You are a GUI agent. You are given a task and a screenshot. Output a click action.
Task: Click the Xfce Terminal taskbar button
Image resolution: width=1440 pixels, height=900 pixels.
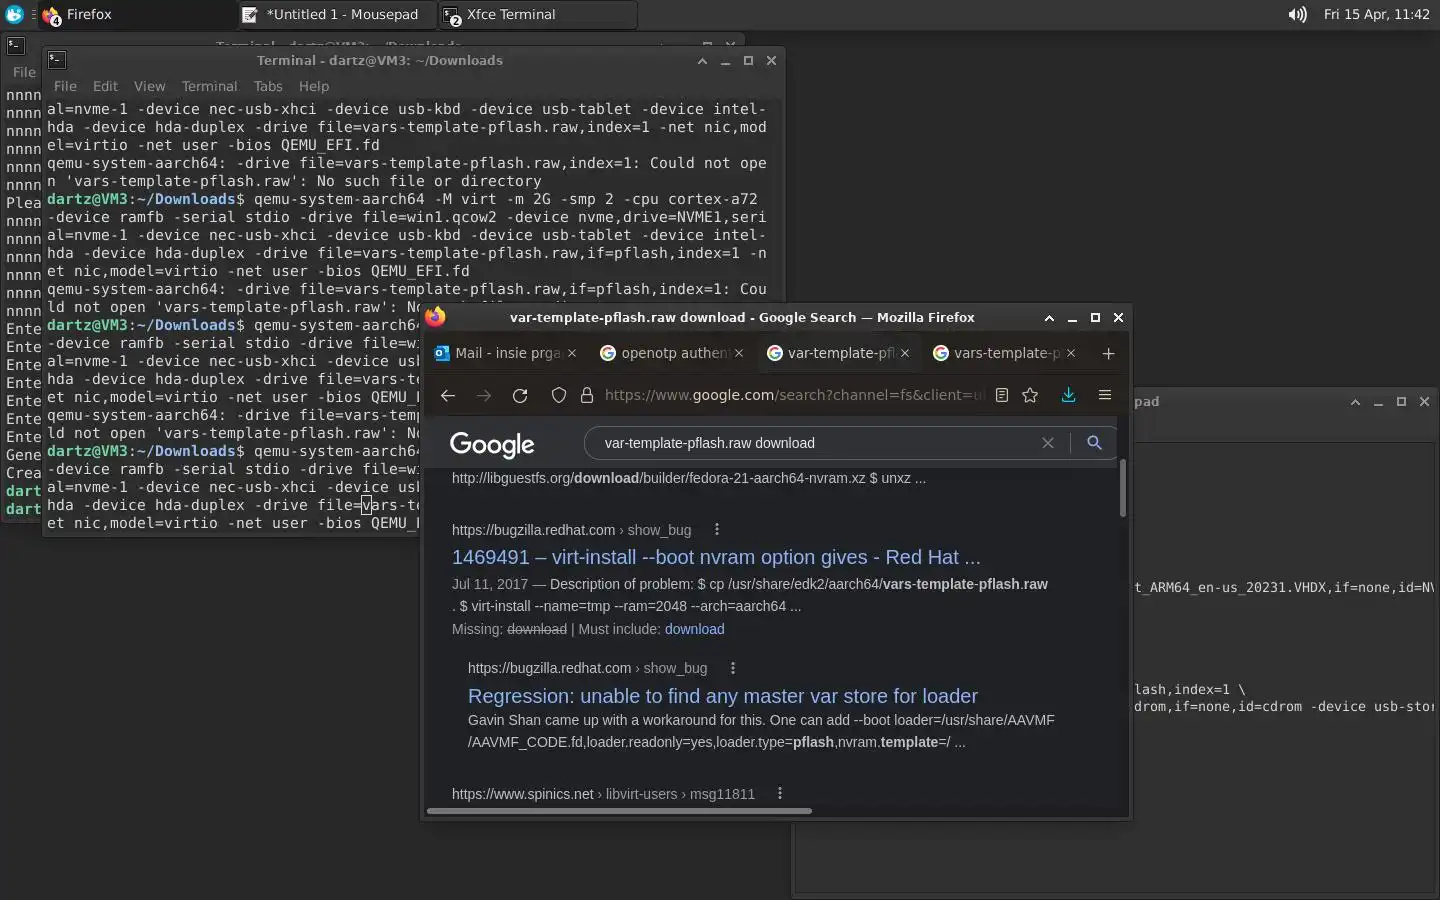point(538,15)
